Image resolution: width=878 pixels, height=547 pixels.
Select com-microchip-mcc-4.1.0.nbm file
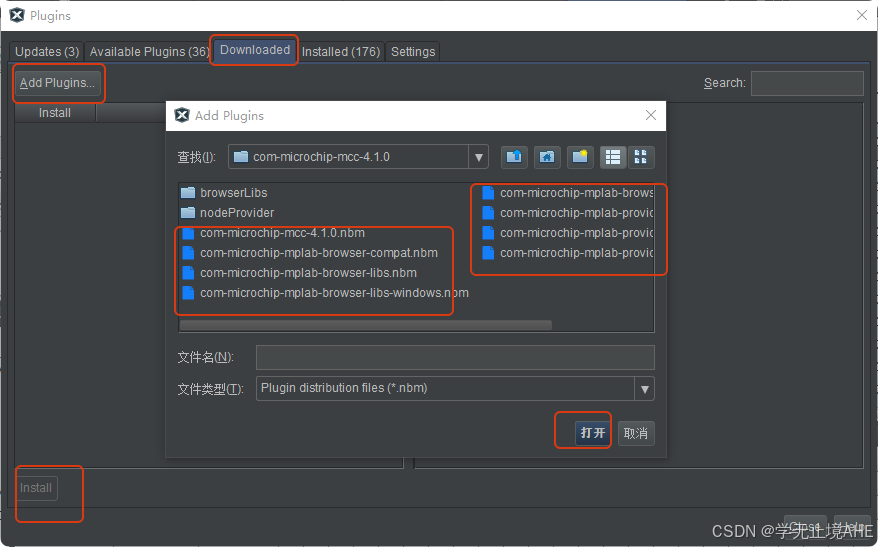273,233
